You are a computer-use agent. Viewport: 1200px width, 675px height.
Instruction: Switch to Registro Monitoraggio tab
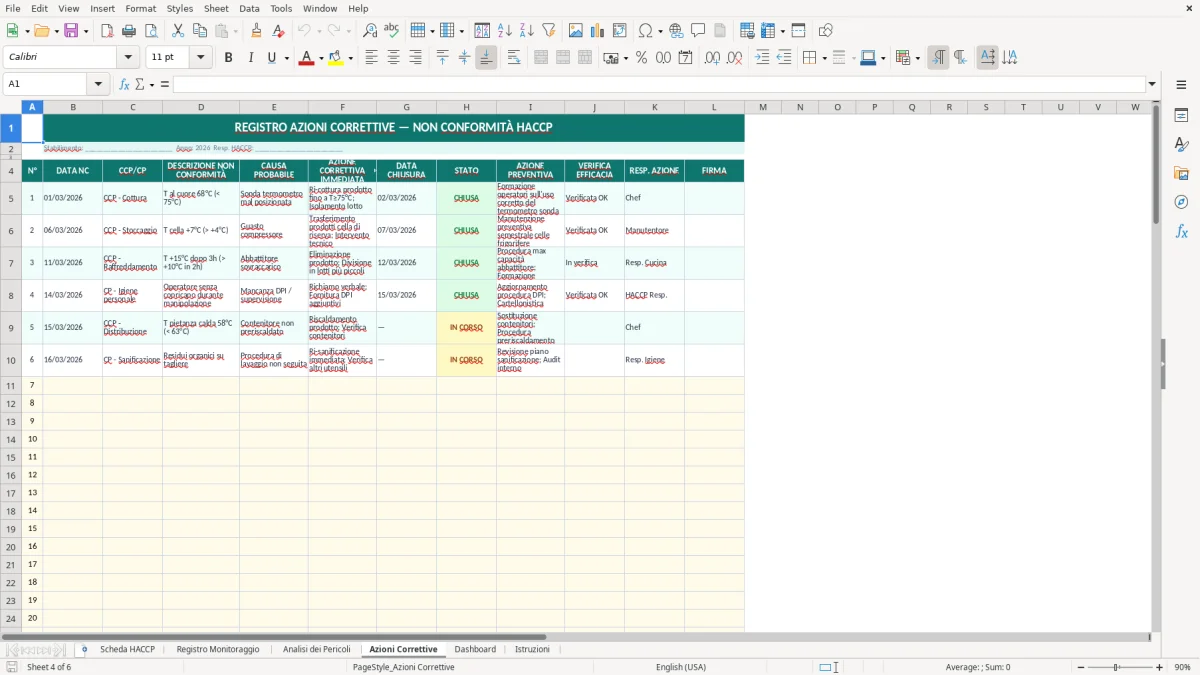218,649
